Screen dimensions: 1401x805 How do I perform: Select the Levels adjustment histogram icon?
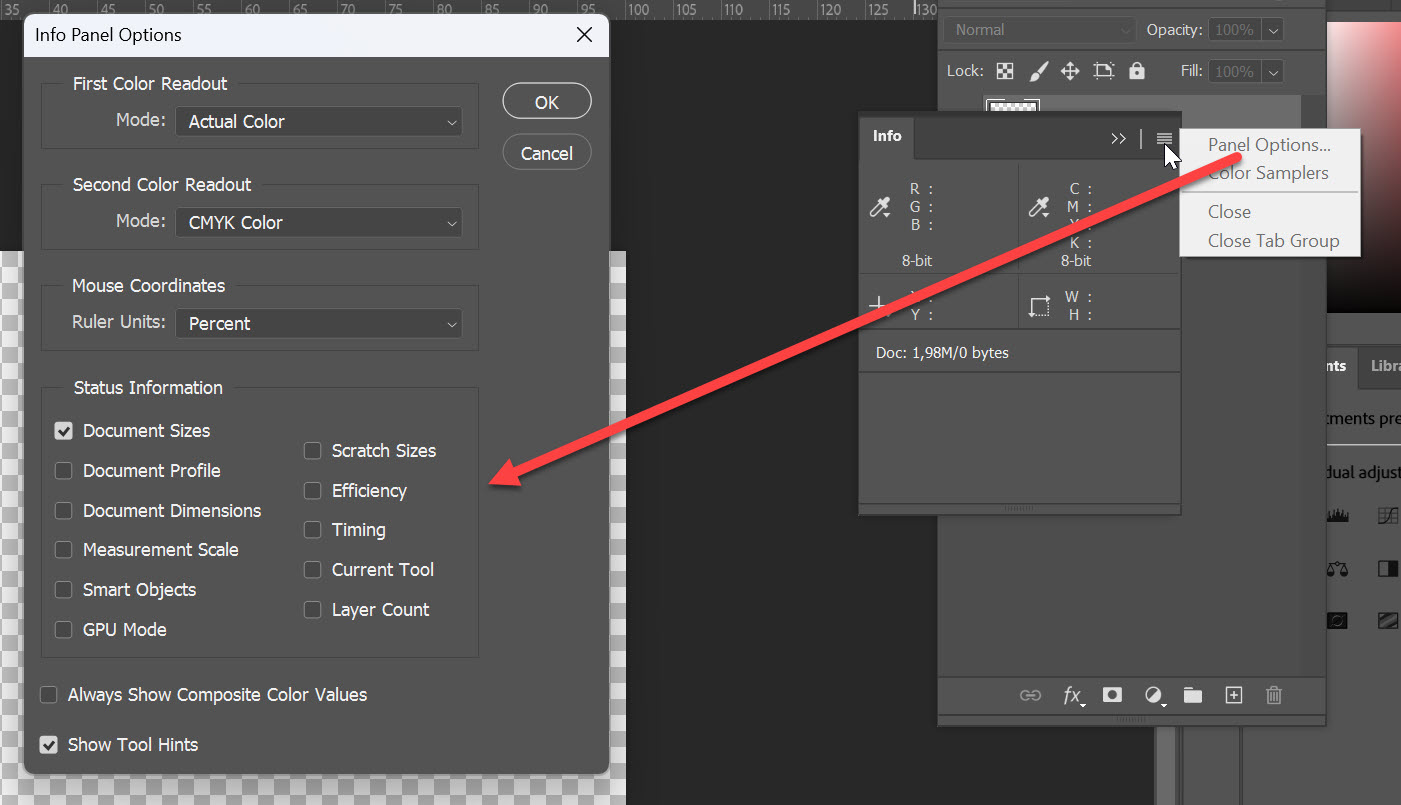pos(1337,515)
